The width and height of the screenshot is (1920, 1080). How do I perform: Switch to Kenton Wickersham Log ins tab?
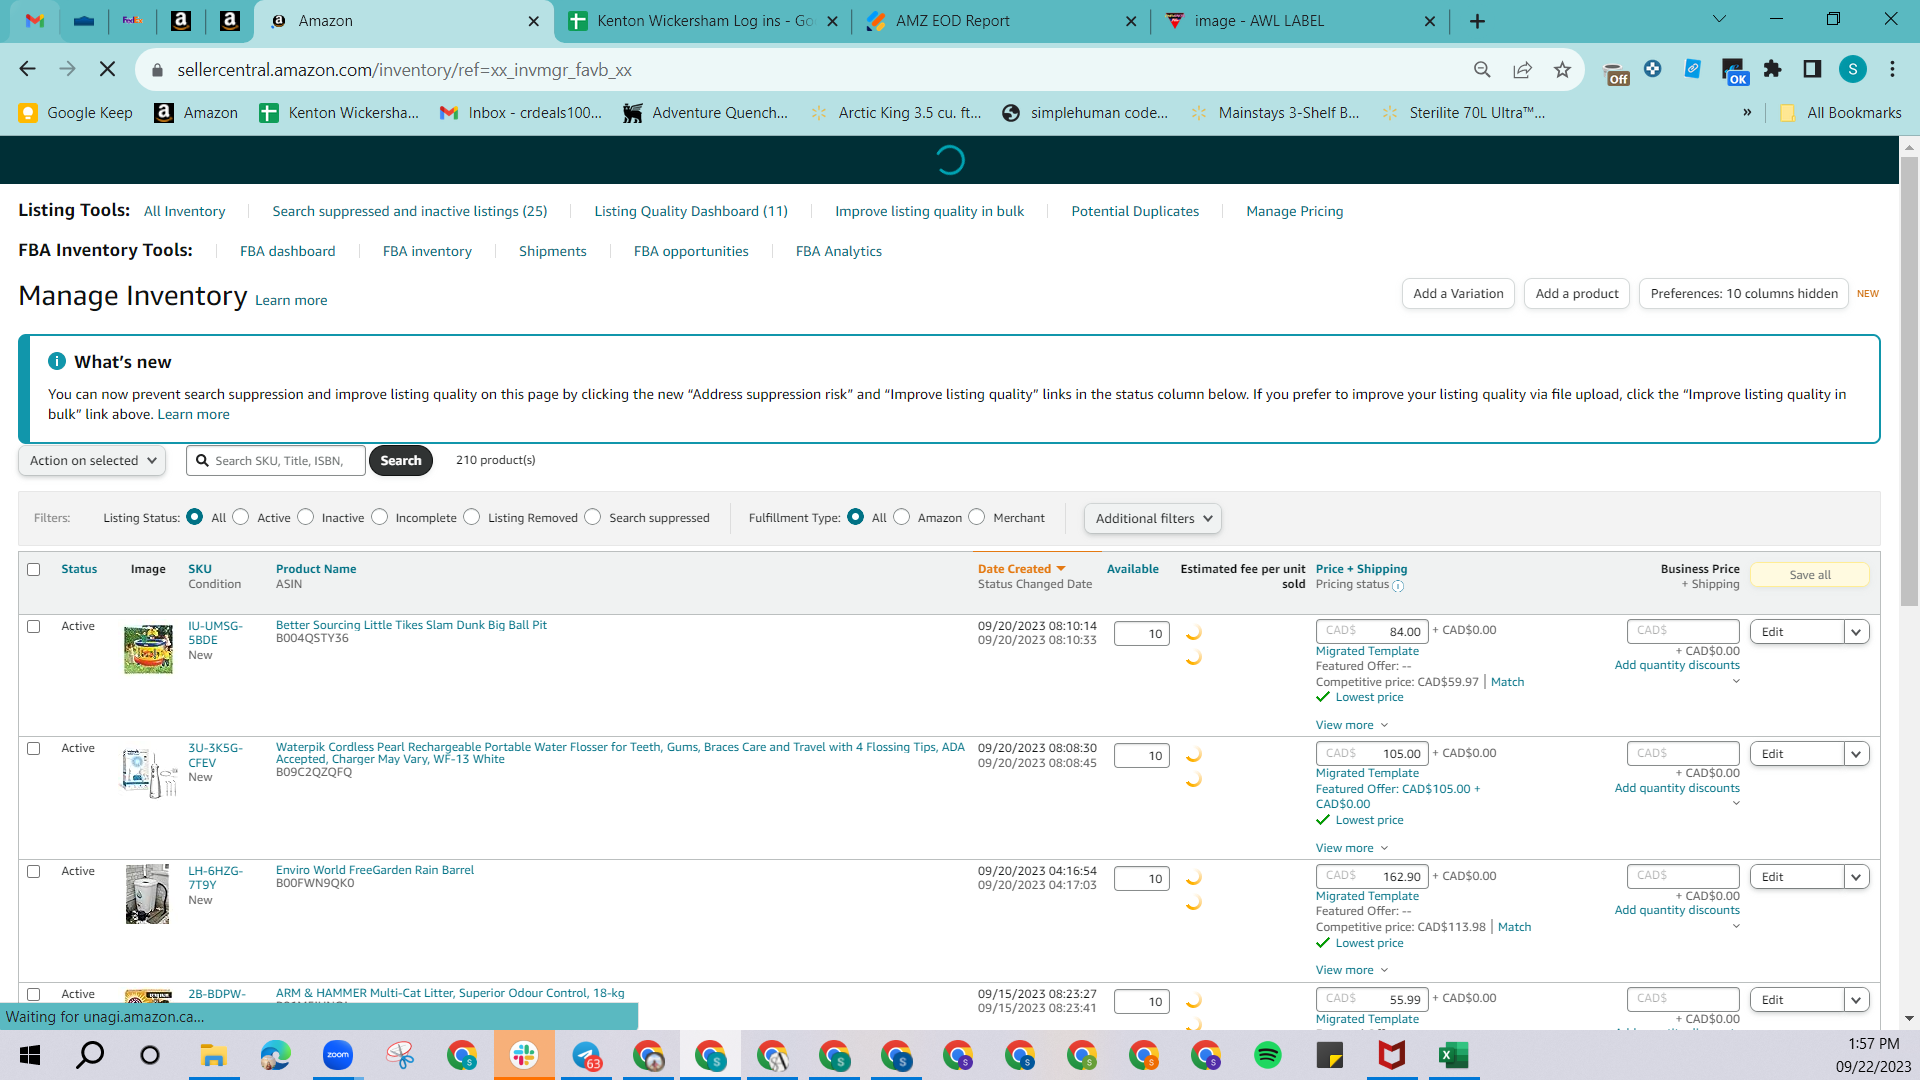pyautogui.click(x=702, y=21)
